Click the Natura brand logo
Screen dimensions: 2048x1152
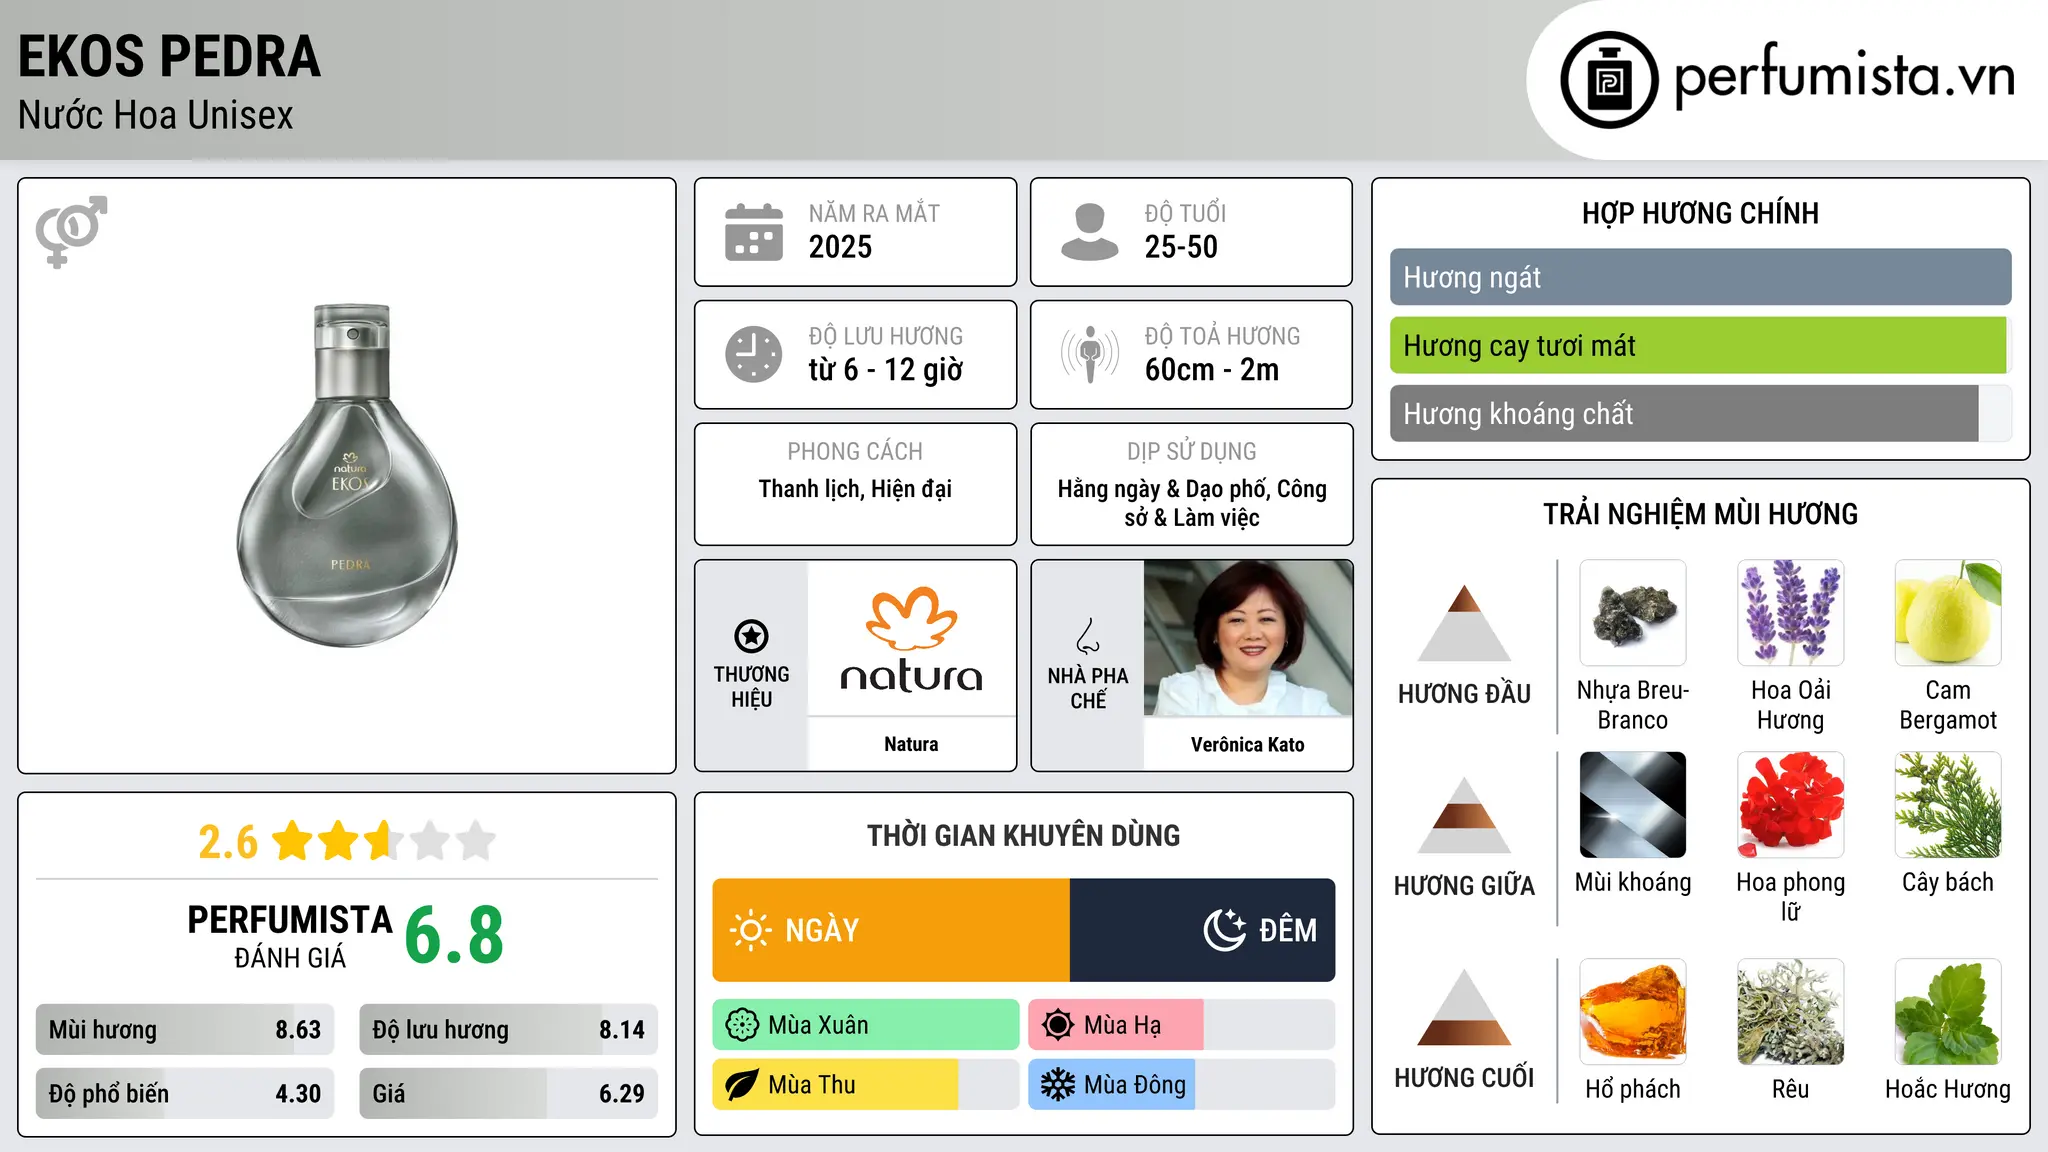pyautogui.click(x=911, y=639)
